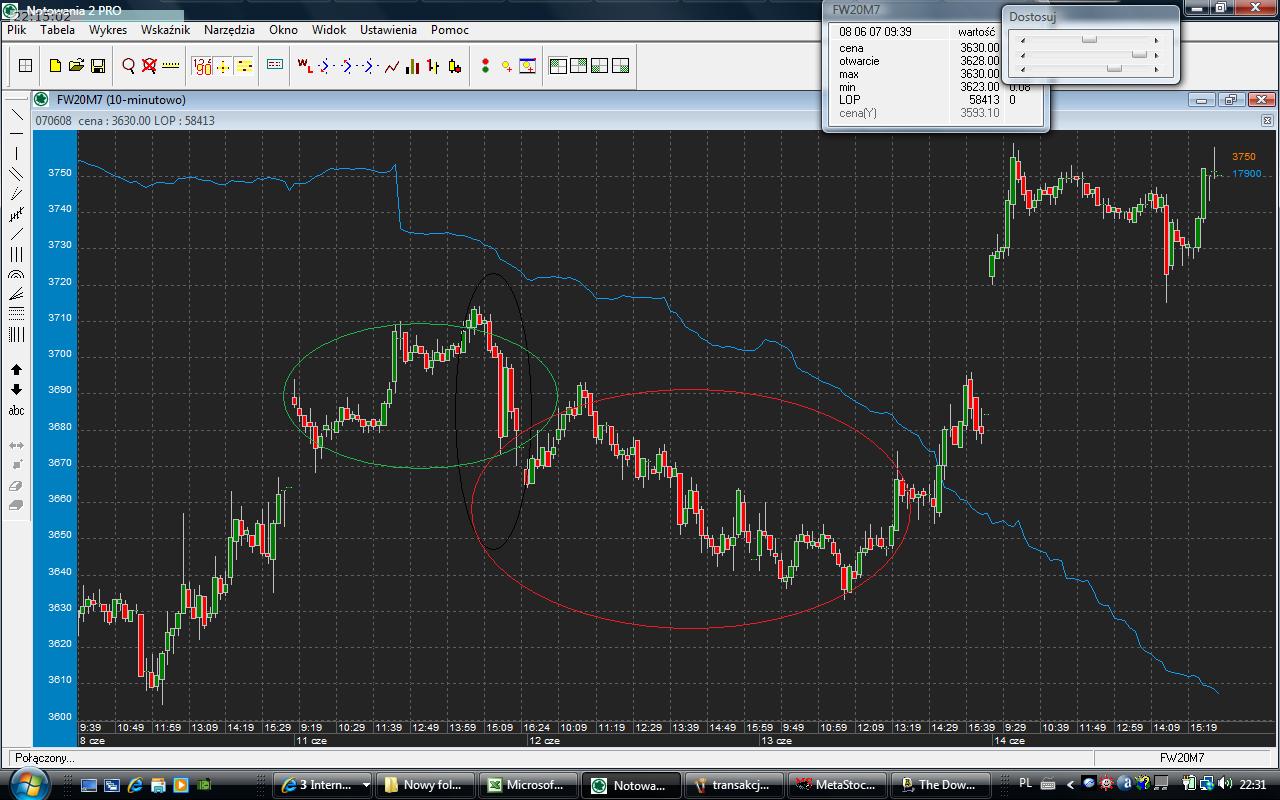Open the Ustawienia menu
This screenshot has height=800, width=1280.
coord(388,30)
